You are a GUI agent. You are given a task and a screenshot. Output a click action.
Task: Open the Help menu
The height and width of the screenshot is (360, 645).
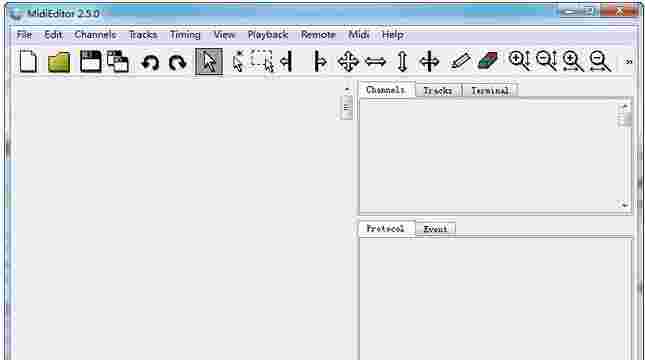coord(393,35)
